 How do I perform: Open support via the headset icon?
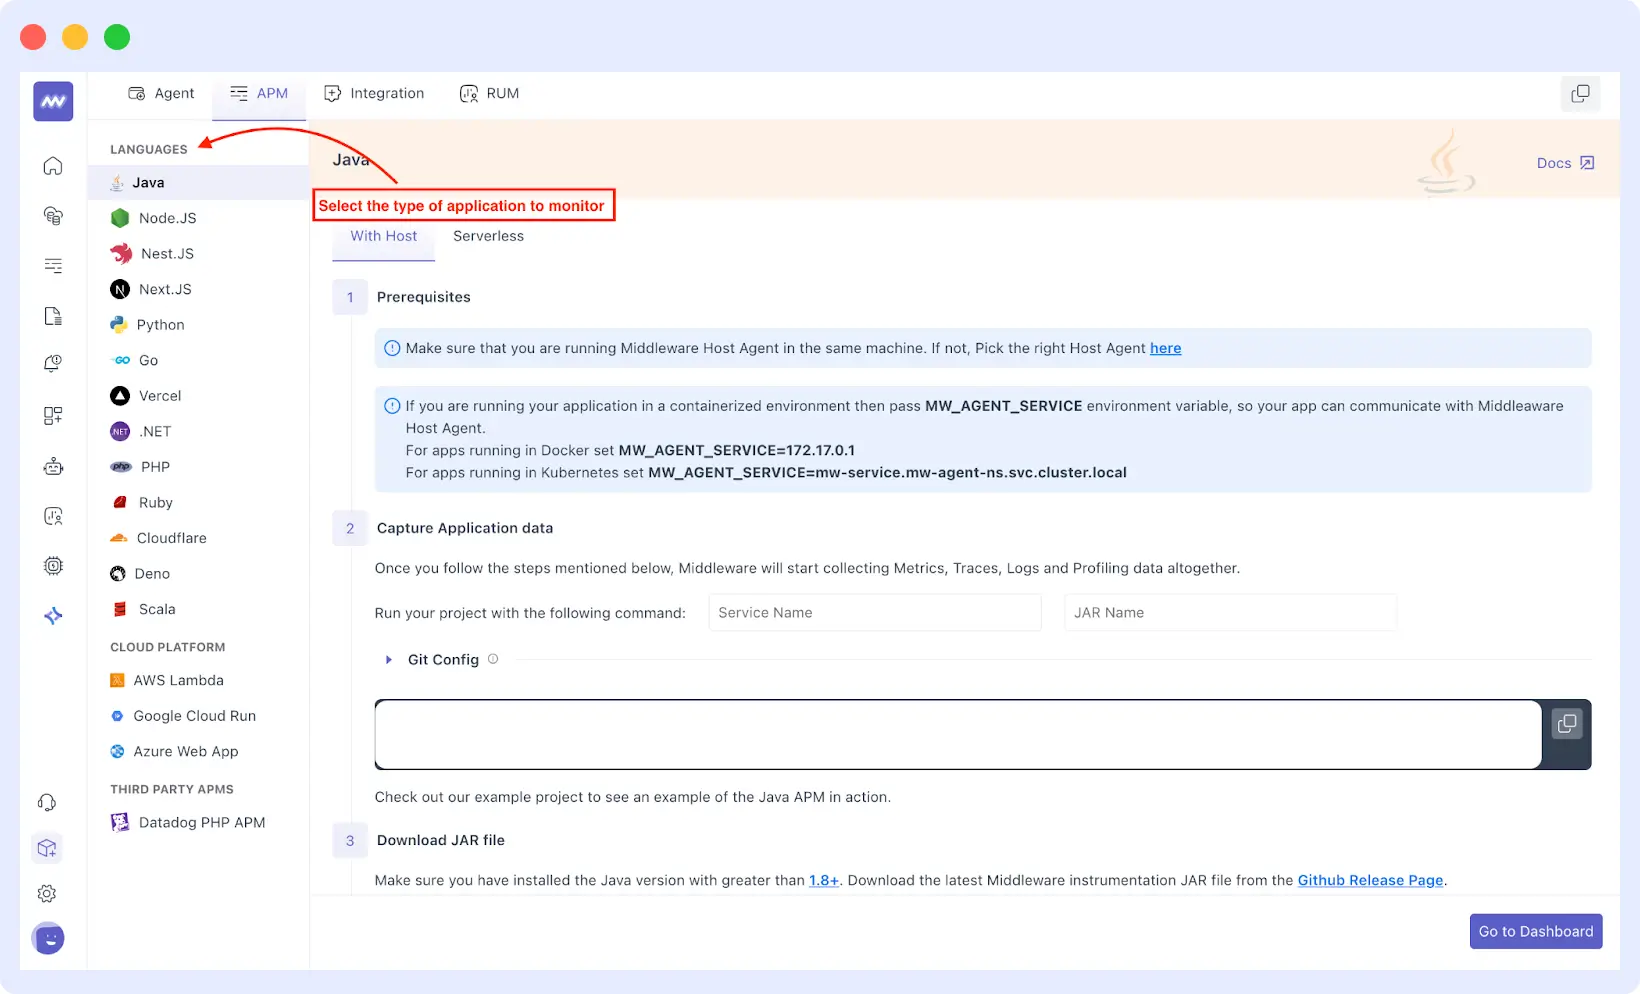[47, 801]
